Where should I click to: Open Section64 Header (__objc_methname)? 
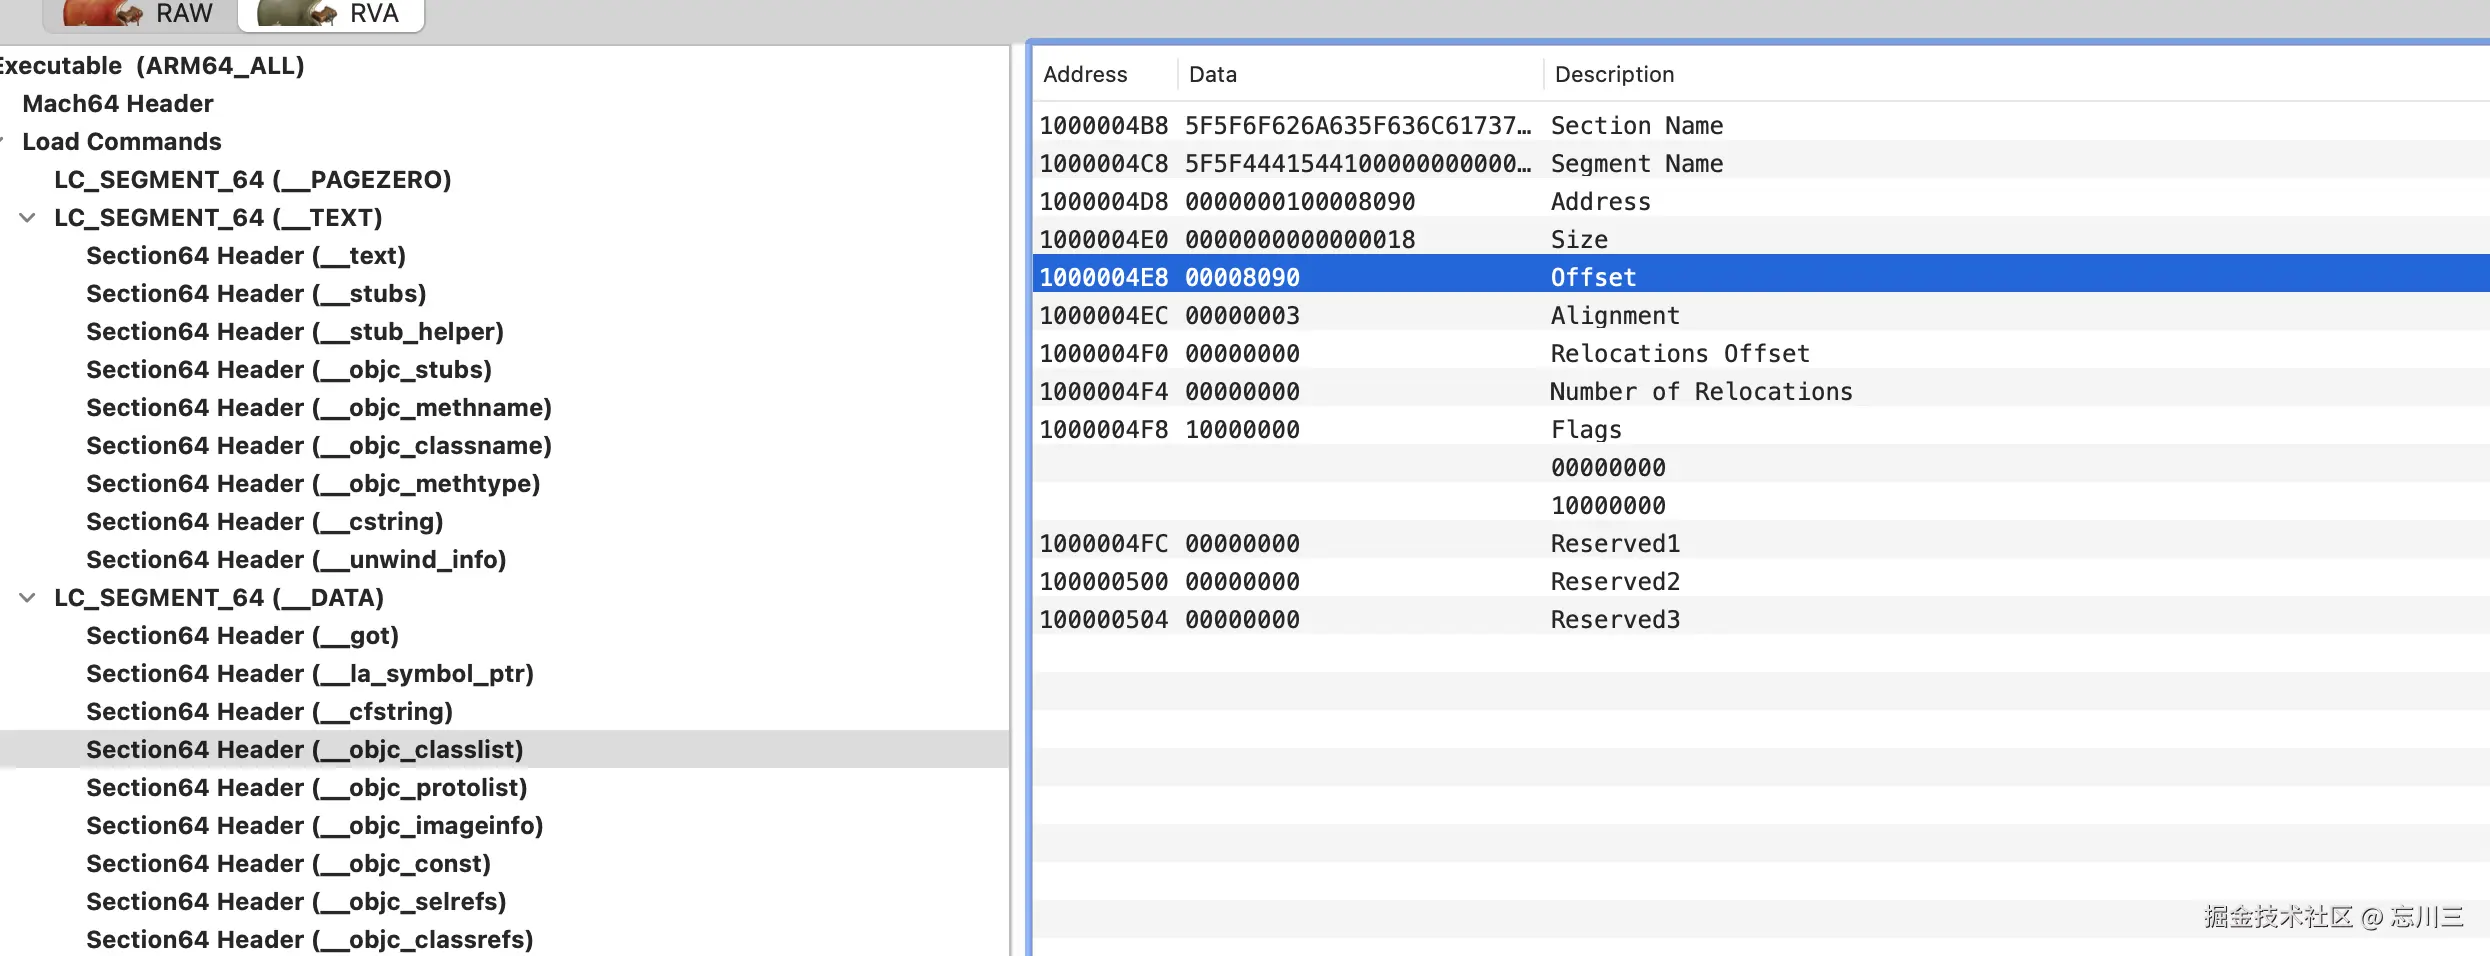(319, 407)
